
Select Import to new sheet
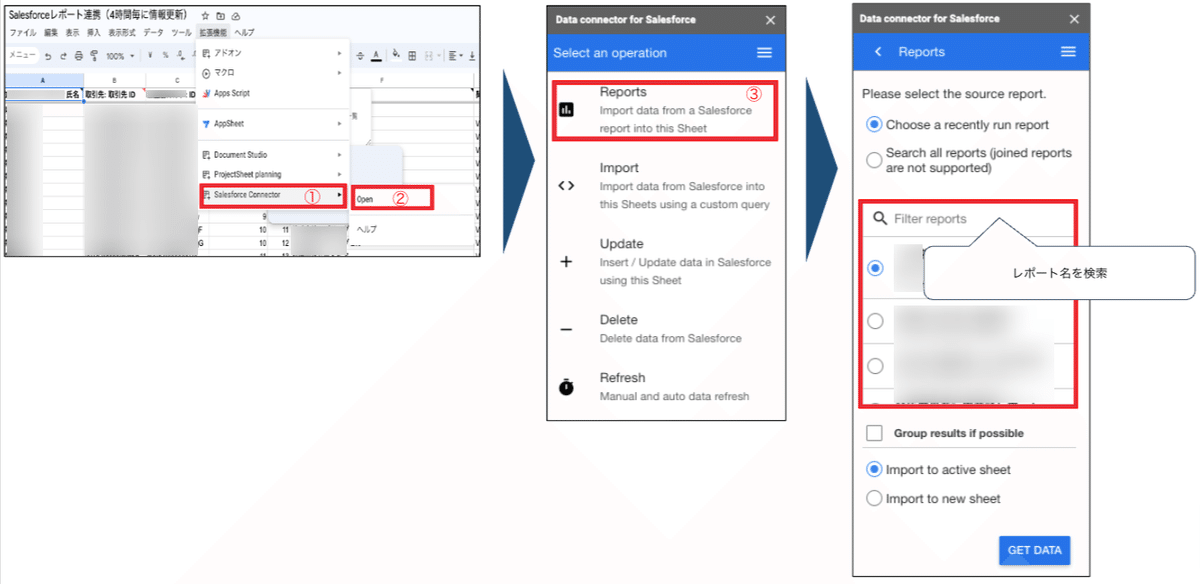874,498
